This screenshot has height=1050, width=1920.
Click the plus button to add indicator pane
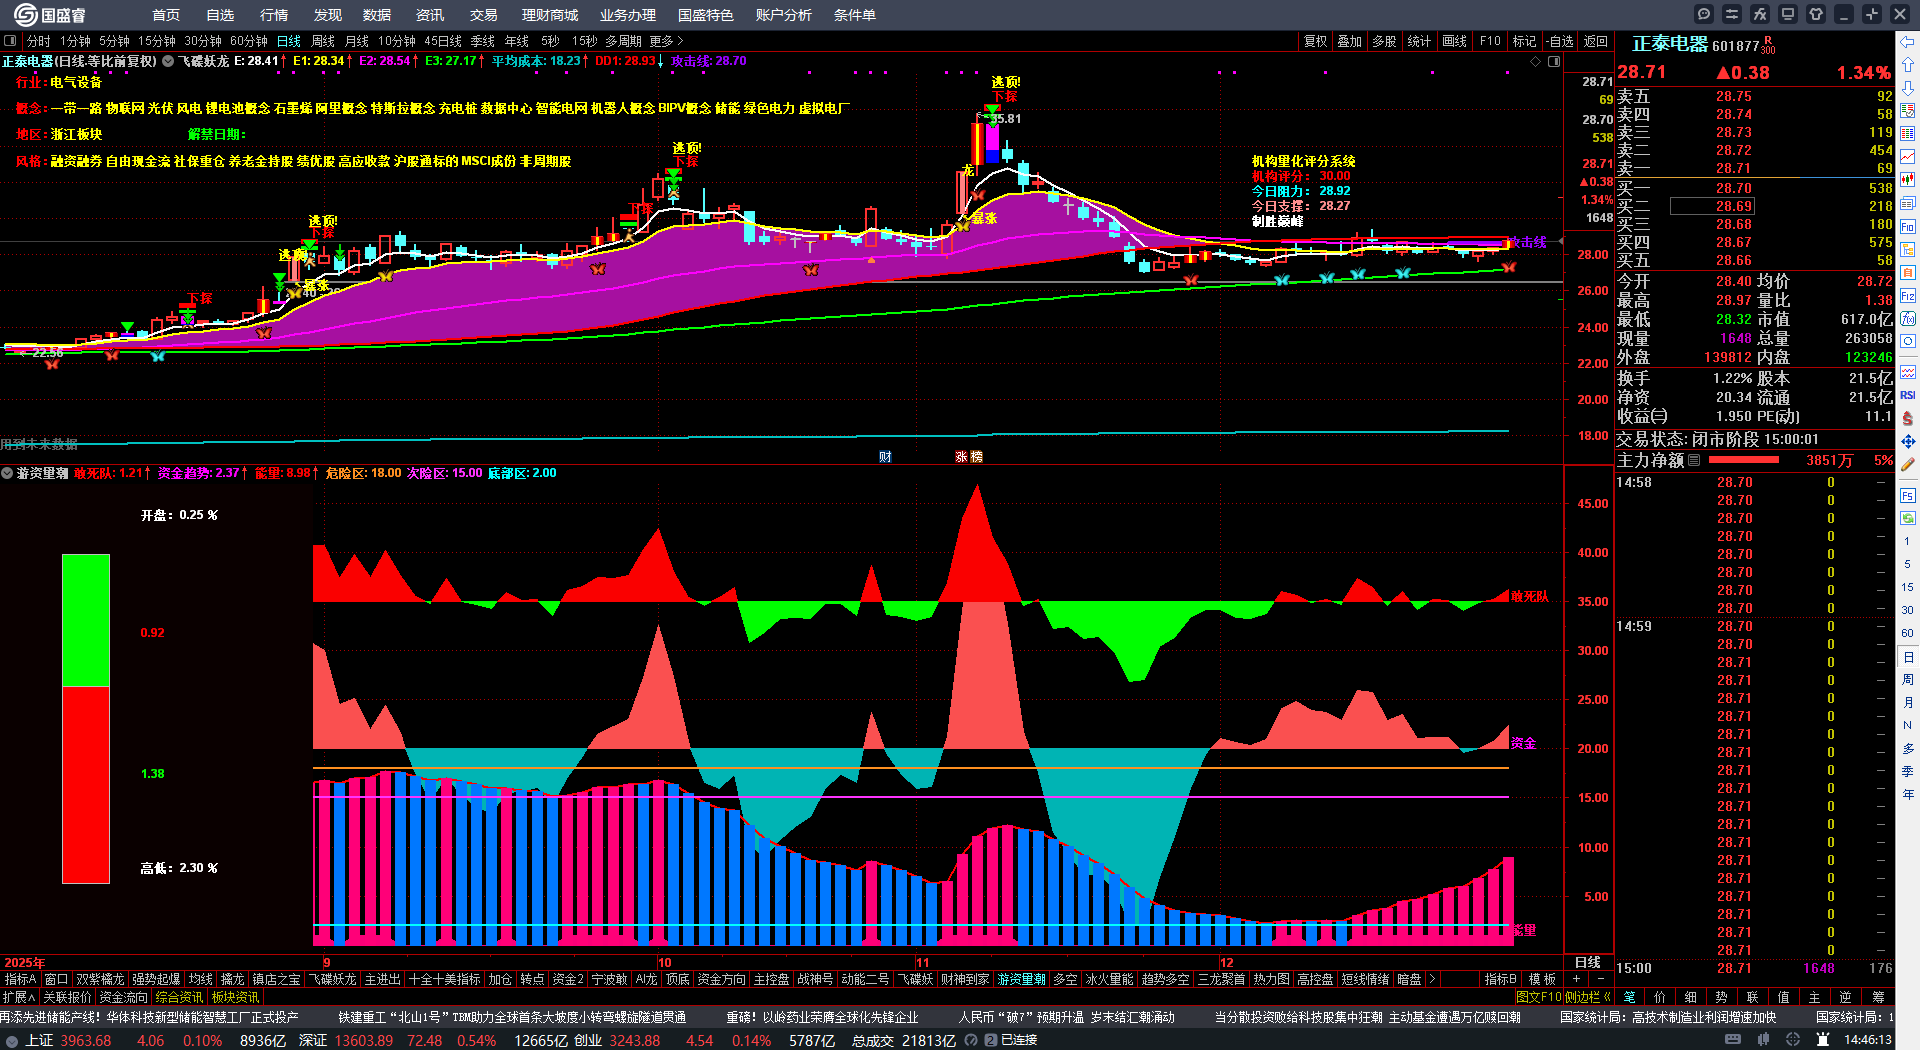pyautogui.click(x=1577, y=979)
